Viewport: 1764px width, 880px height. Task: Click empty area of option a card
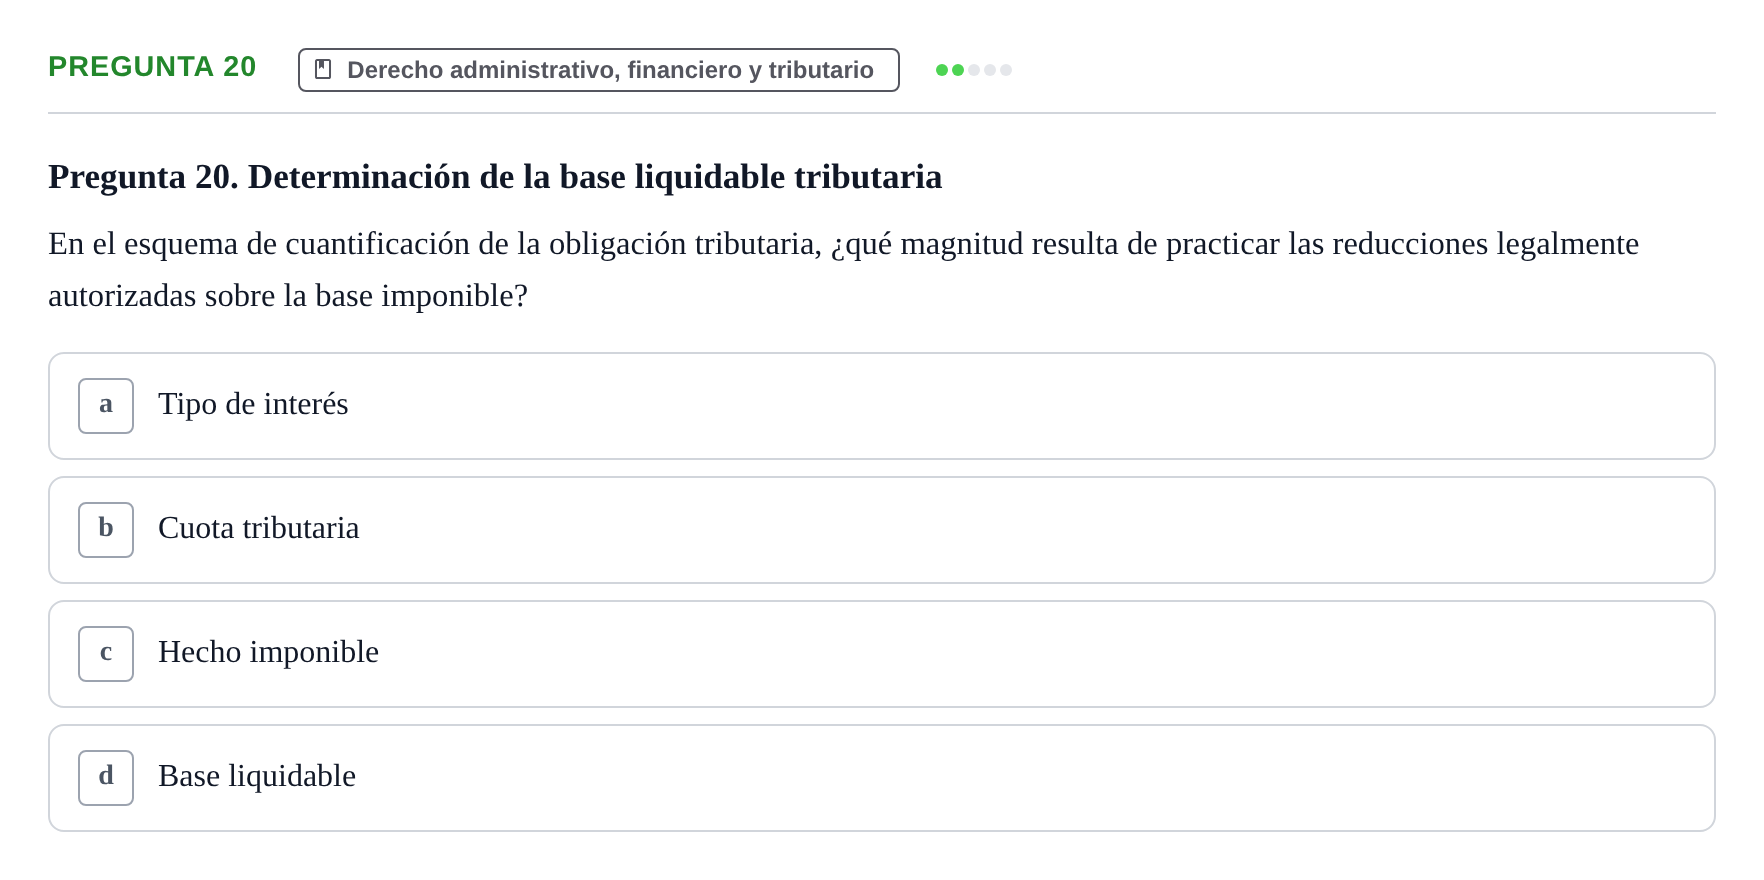(x=1000, y=406)
